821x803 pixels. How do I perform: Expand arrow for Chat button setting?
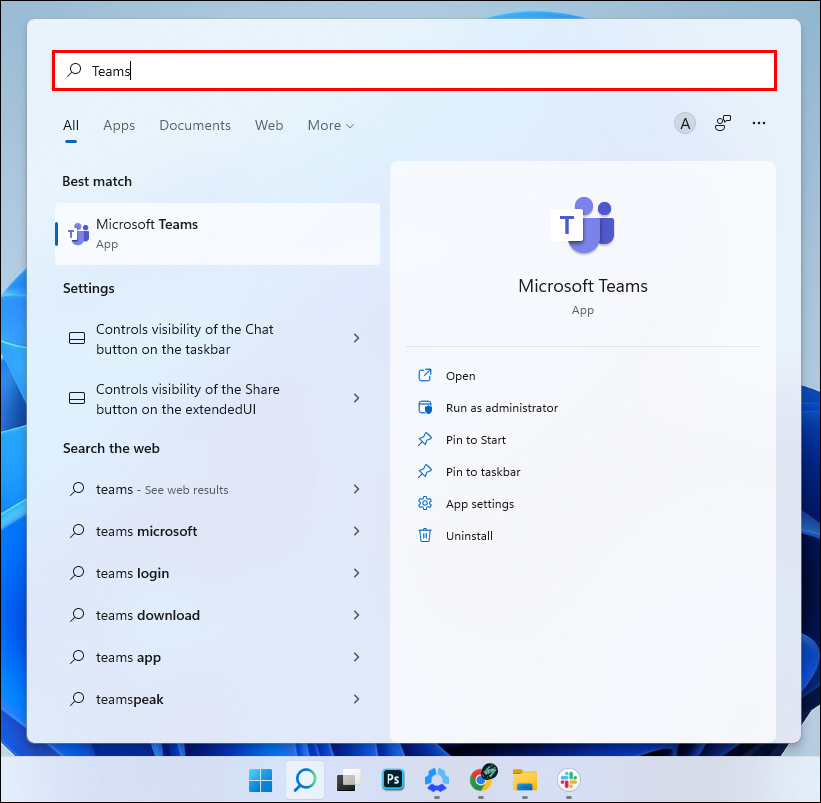(x=357, y=338)
